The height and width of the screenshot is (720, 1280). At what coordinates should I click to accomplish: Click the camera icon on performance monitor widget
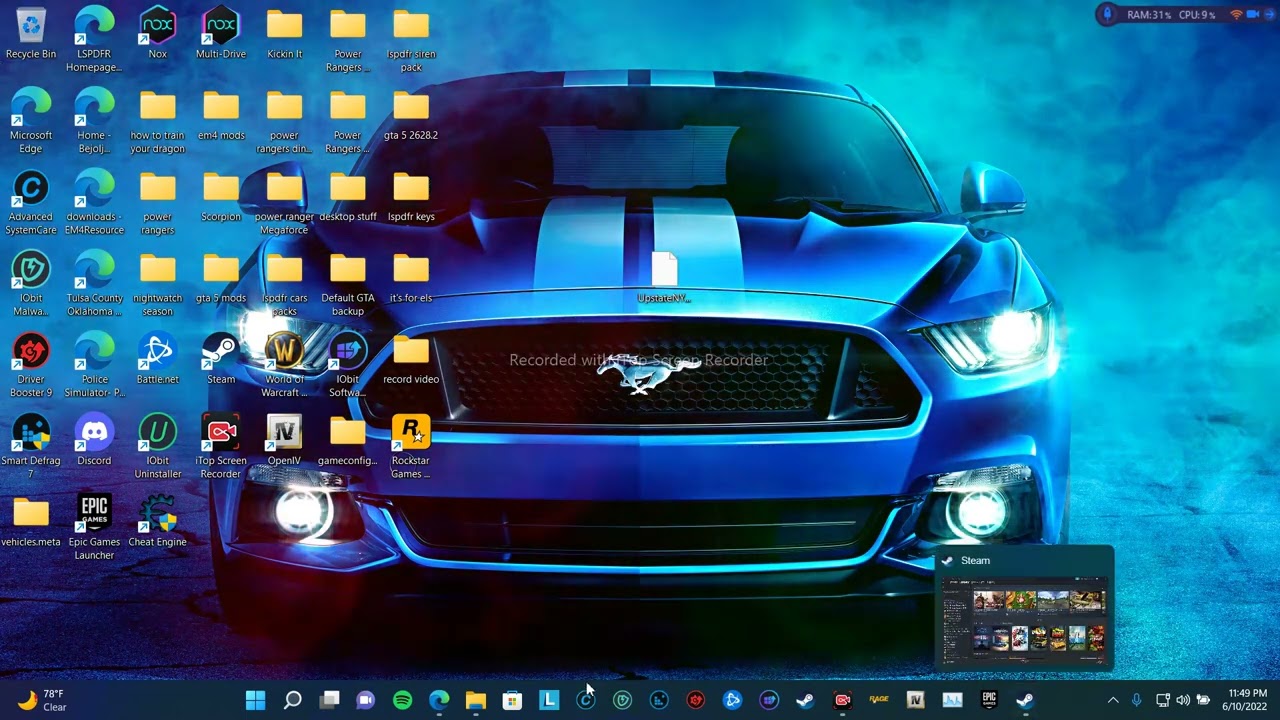(1253, 15)
